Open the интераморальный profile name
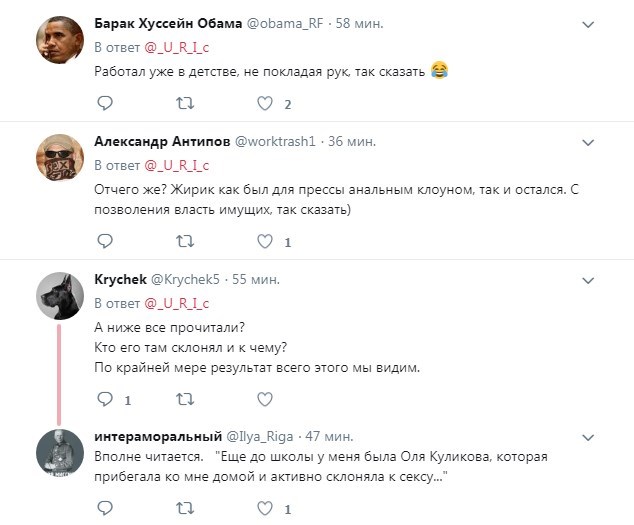The height and width of the screenshot is (525, 634). click(157, 436)
